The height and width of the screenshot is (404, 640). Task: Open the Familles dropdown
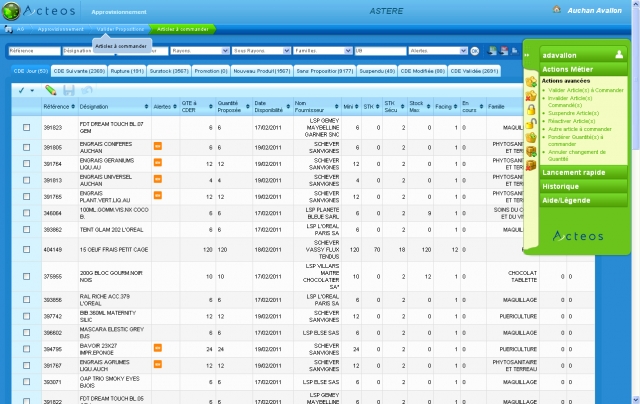point(322,51)
